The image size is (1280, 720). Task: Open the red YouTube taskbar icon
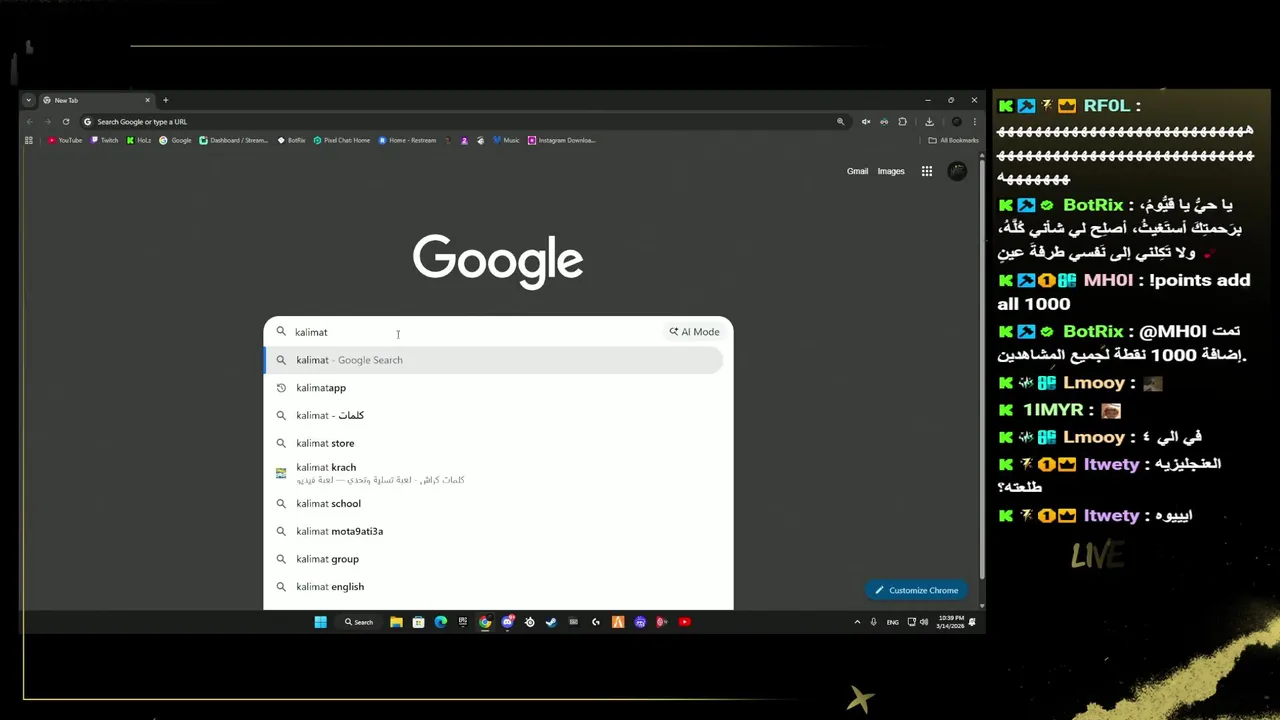[x=684, y=622]
